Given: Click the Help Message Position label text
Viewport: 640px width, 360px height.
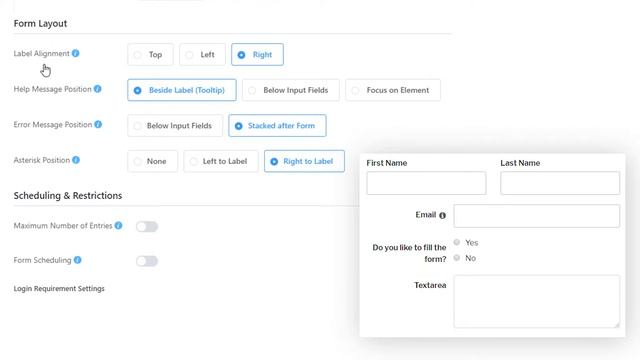Looking at the screenshot, I should [52, 89].
